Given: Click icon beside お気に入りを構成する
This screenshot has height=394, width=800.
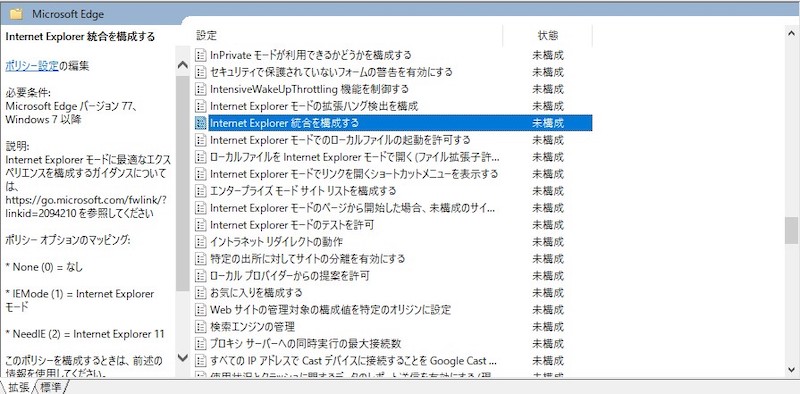Looking at the screenshot, I should (x=201, y=292).
